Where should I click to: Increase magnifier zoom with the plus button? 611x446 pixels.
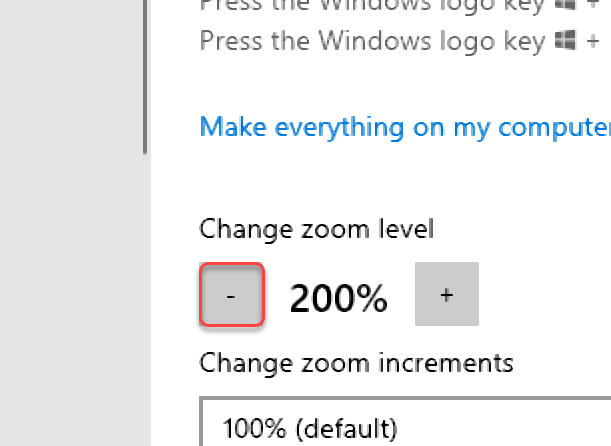[x=447, y=294]
